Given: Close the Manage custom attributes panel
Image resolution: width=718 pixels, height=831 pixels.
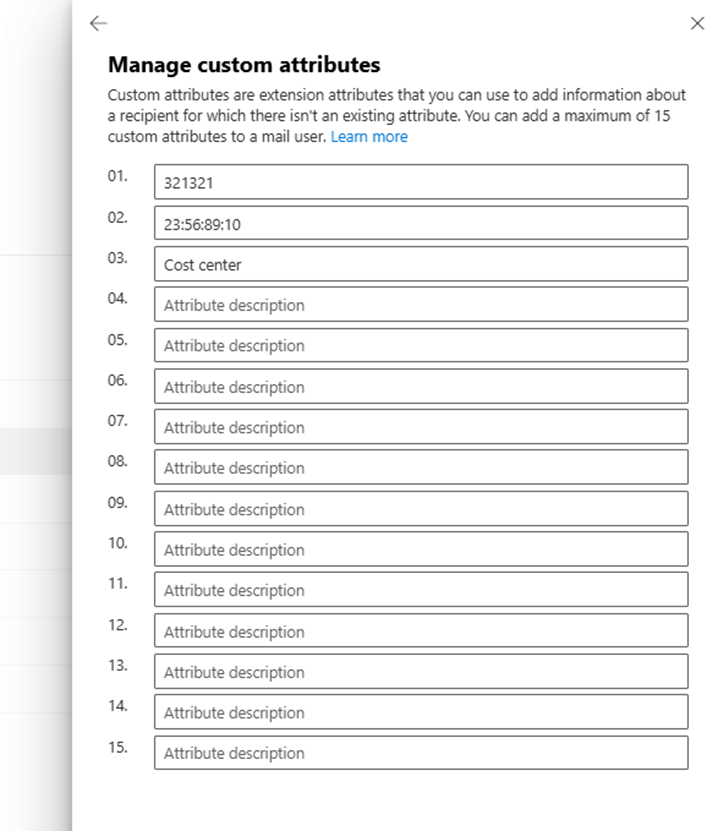Looking at the screenshot, I should (697, 23).
